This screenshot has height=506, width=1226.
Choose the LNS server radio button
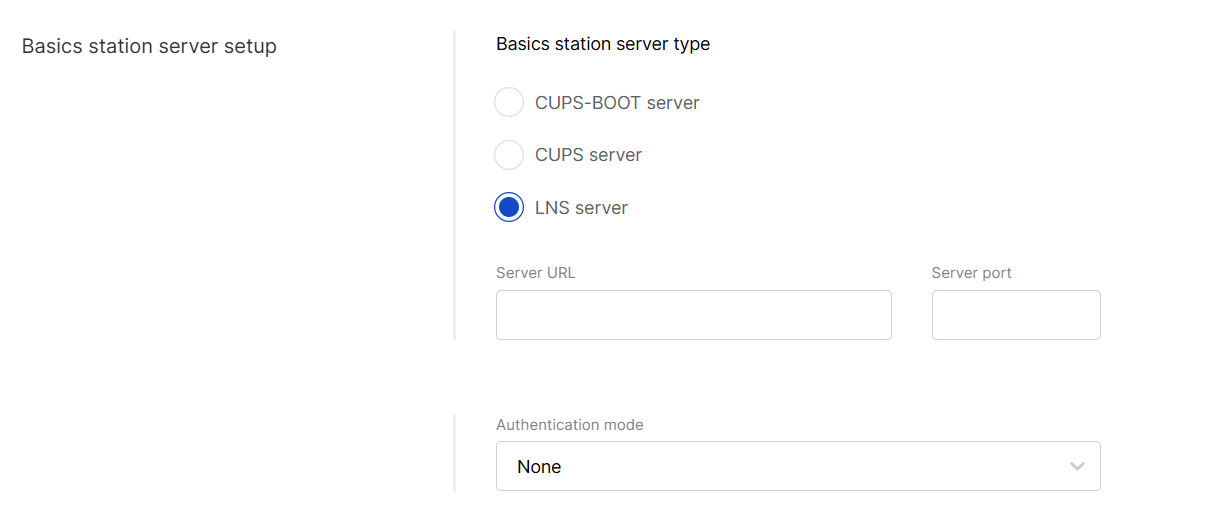pyautogui.click(x=509, y=208)
